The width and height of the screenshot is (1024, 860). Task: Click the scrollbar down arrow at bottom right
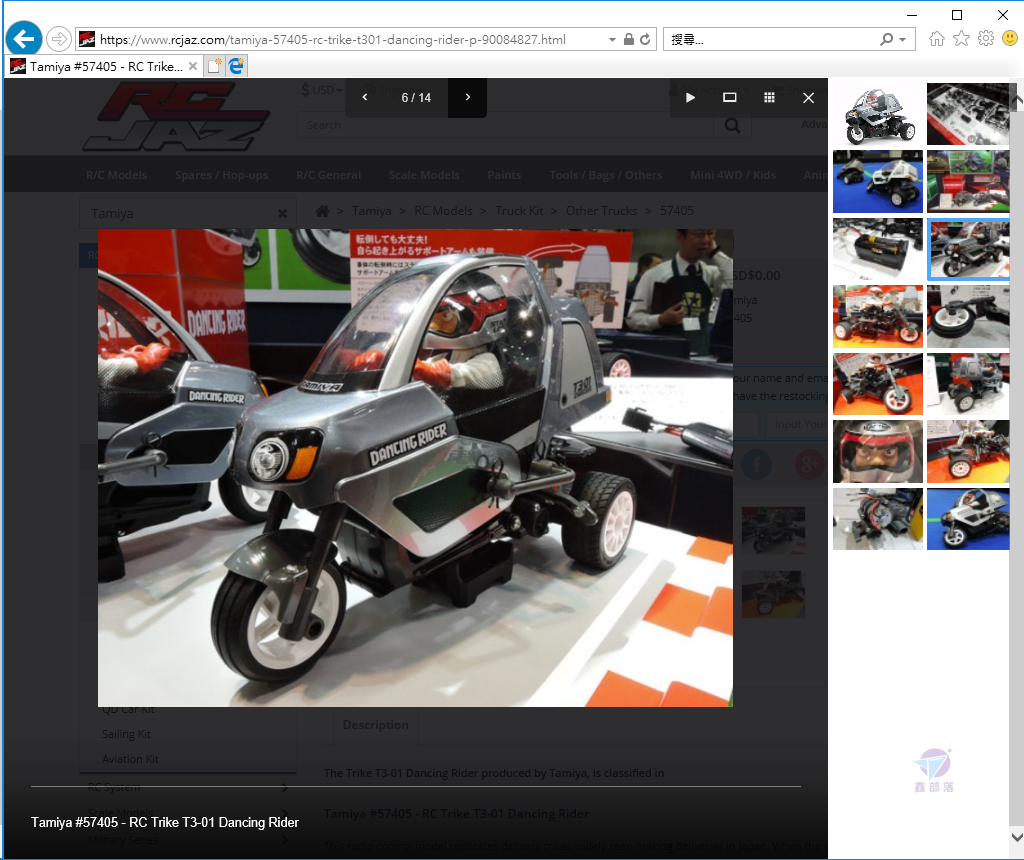[1017, 836]
